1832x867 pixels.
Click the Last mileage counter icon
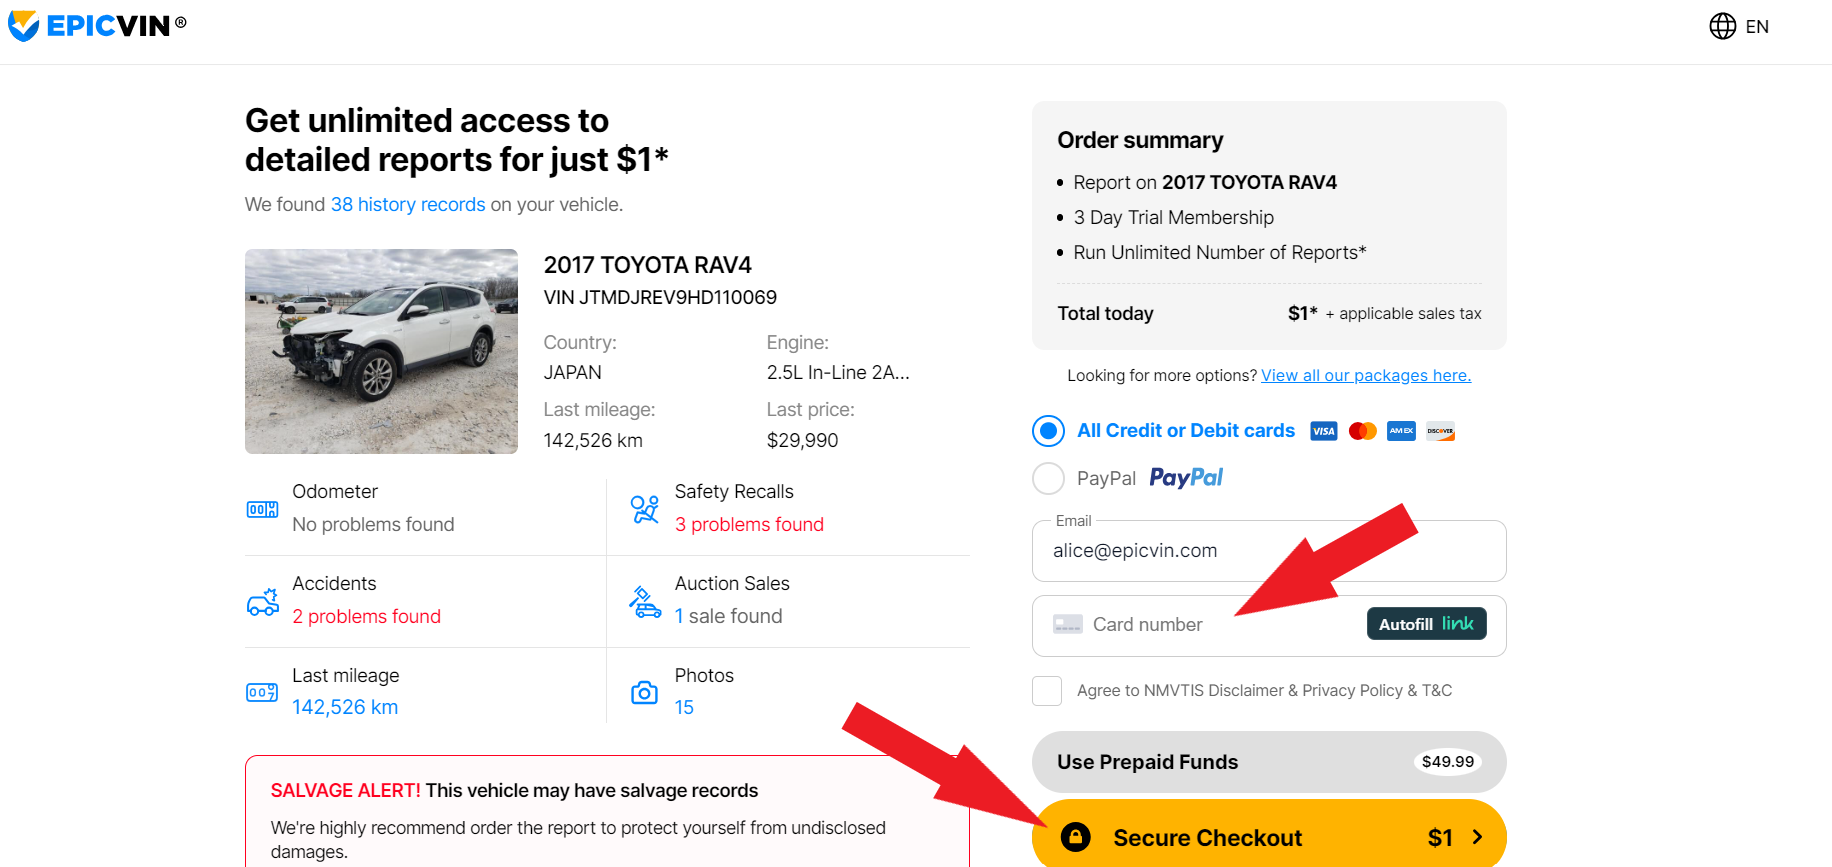[x=262, y=692]
